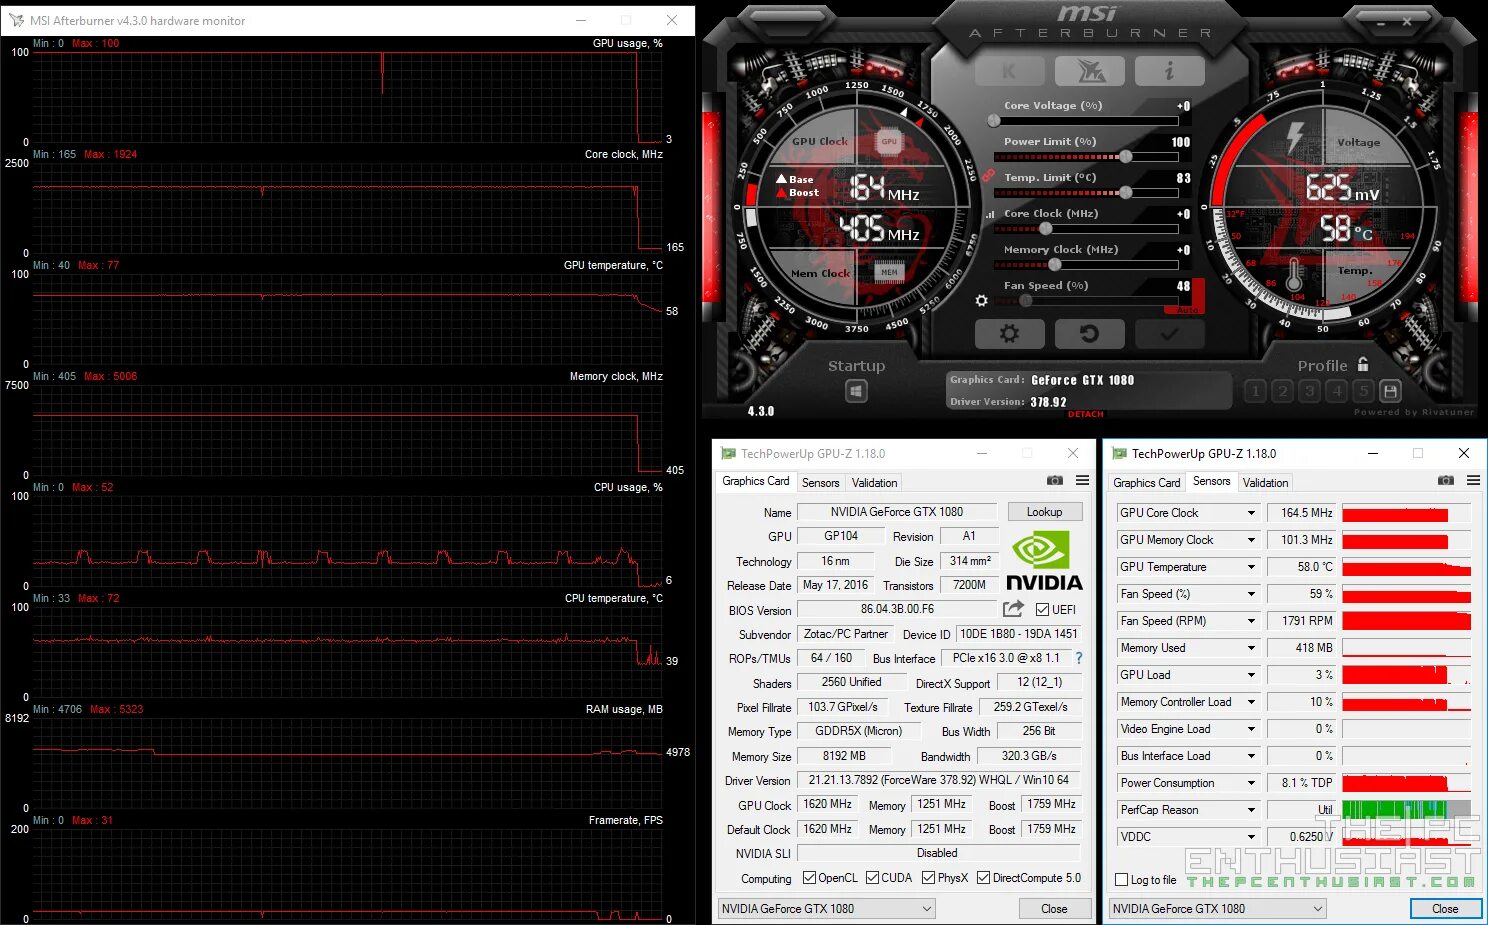Click the DETACH link in Afterburner
This screenshot has width=1488, height=925.
(x=1086, y=414)
